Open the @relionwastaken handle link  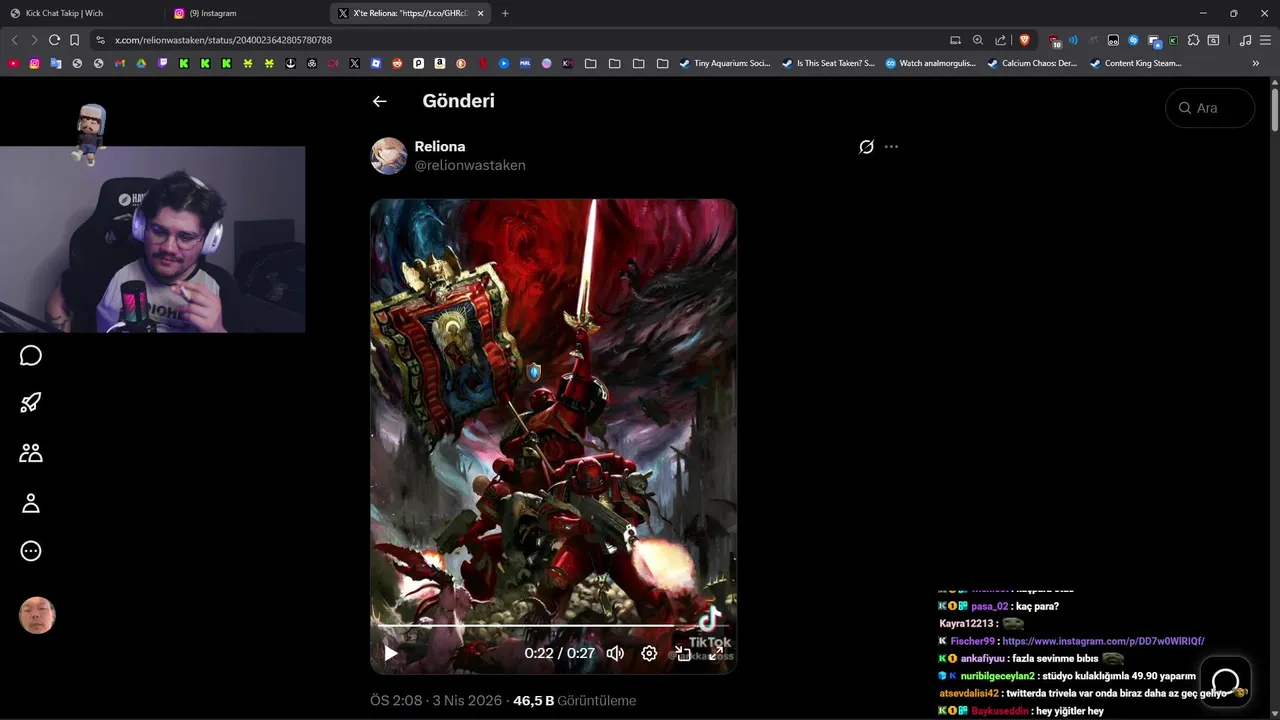[x=470, y=165]
